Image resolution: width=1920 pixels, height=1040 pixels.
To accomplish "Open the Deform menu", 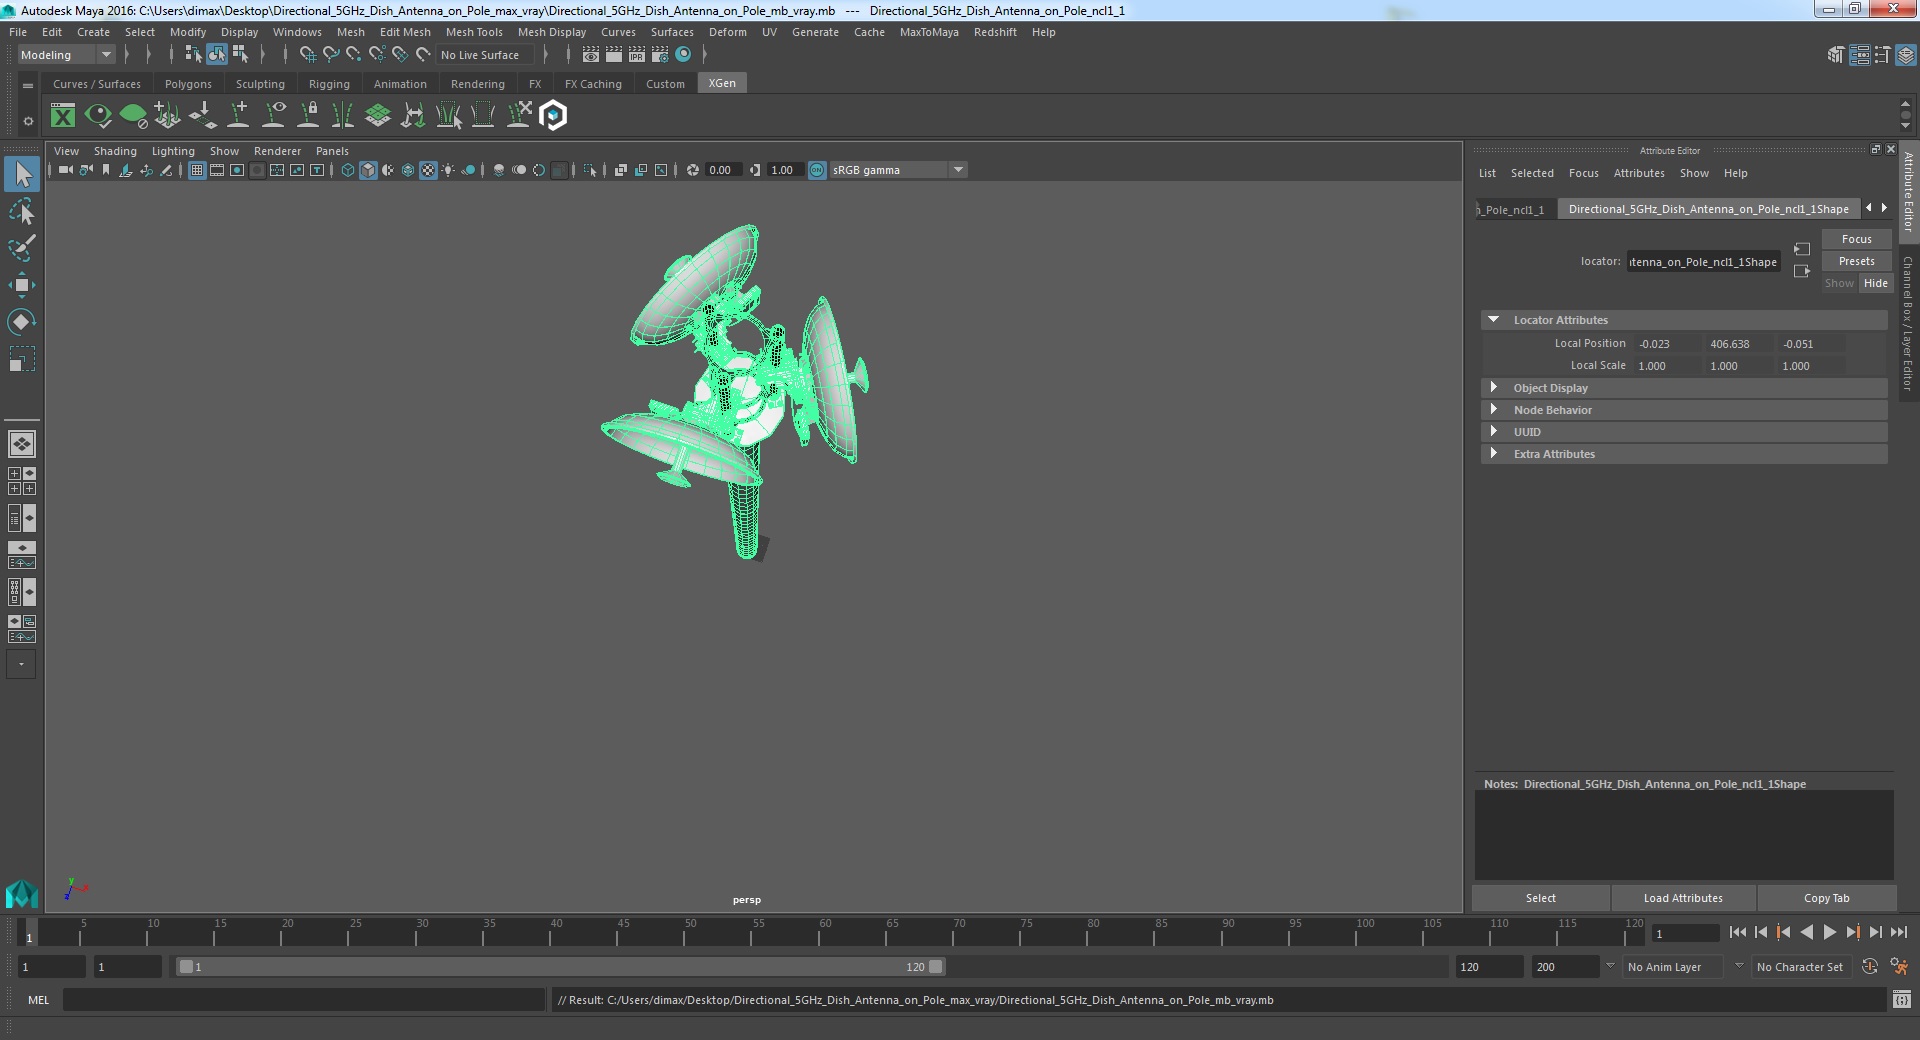I will pyautogui.click(x=728, y=32).
